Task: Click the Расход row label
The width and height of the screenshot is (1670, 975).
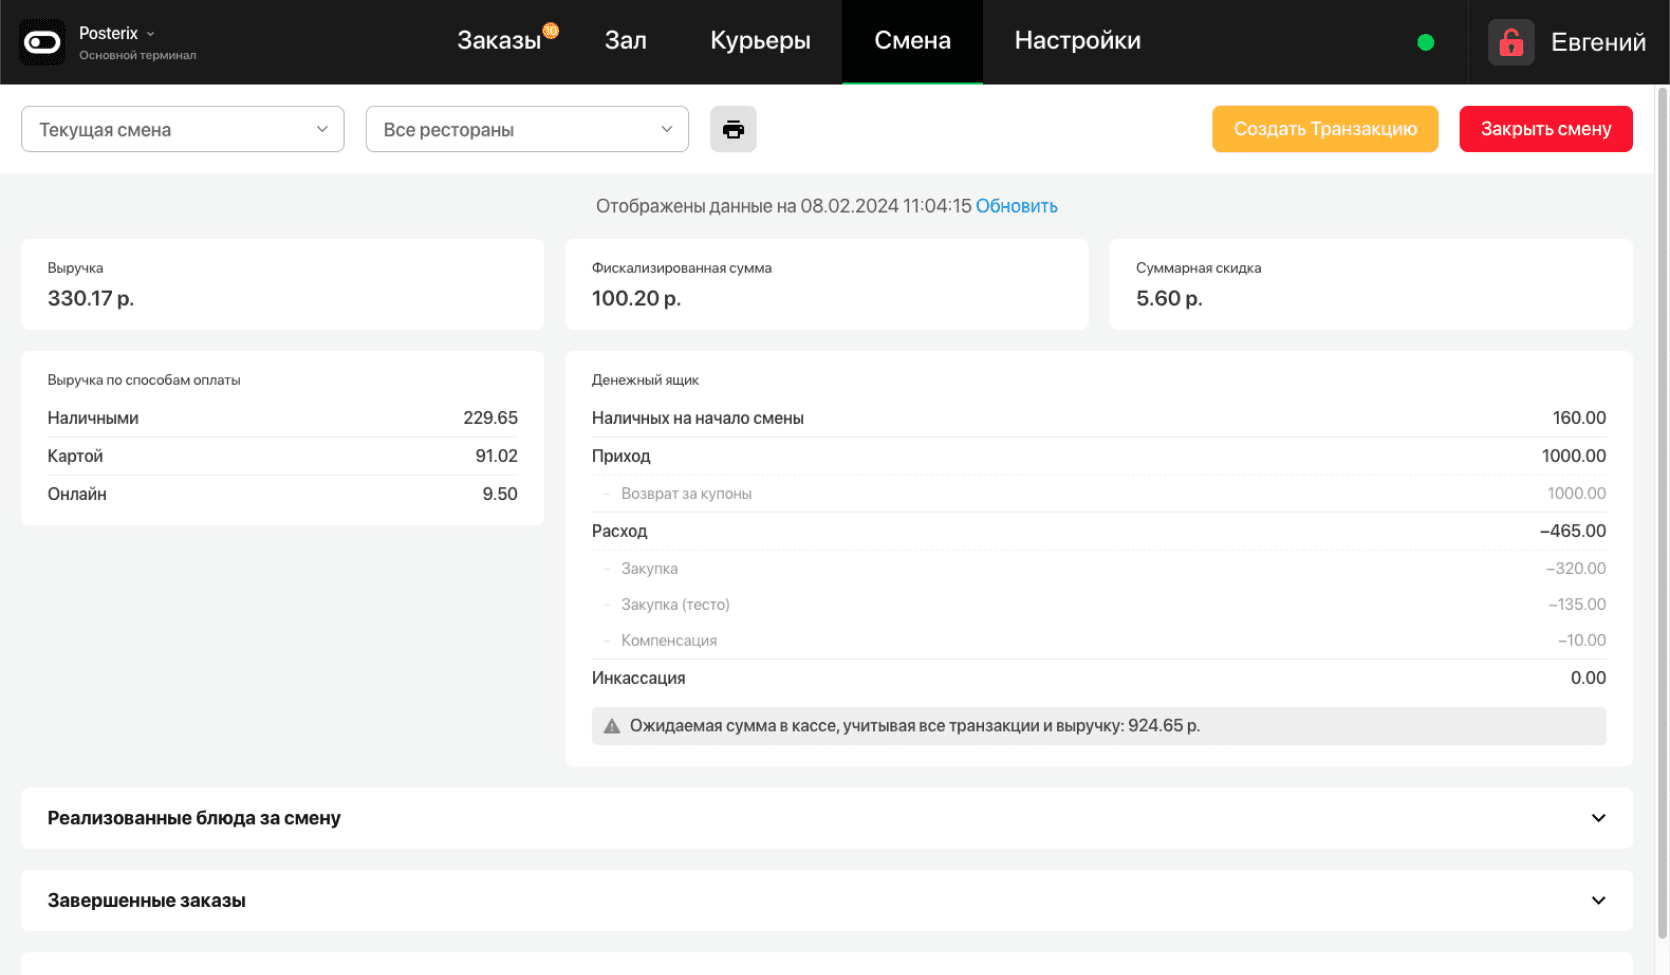Action: click(619, 531)
